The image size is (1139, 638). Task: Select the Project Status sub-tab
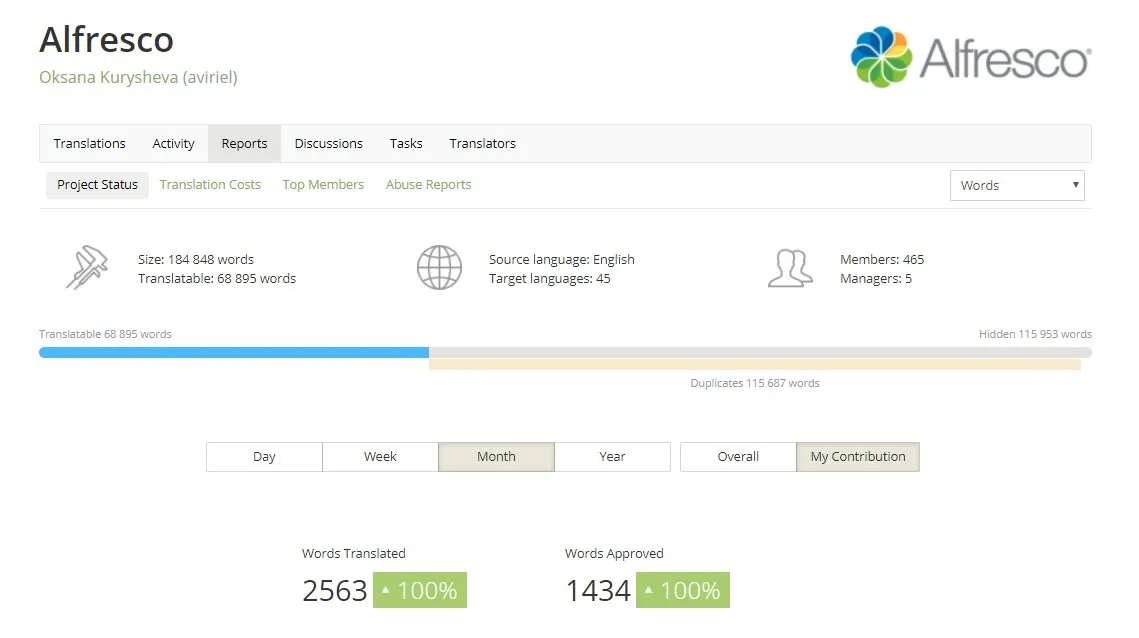[x=97, y=185]
